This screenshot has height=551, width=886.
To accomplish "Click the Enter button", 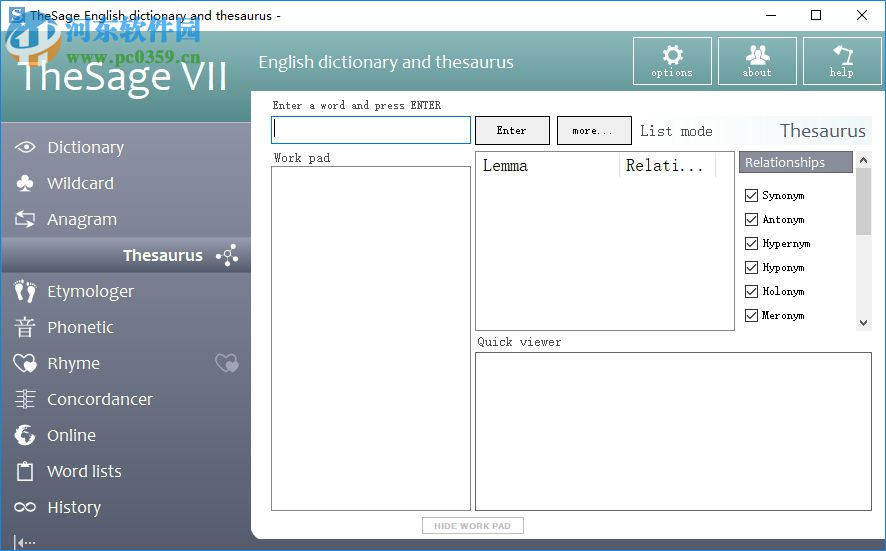I will 512,131.
